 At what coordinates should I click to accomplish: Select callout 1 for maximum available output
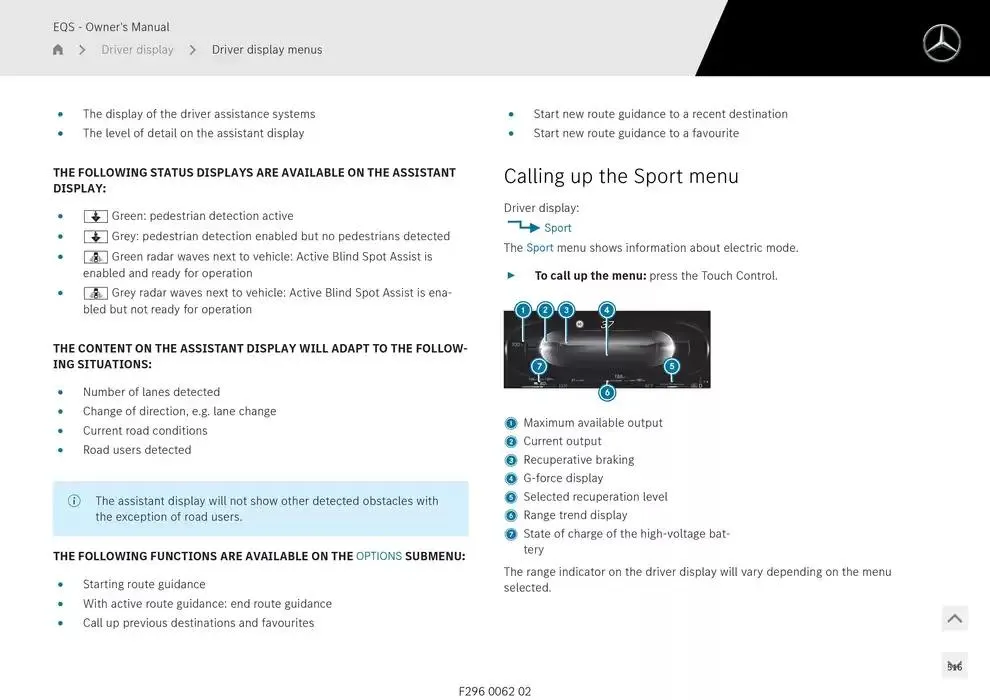(x=522, y=310)
